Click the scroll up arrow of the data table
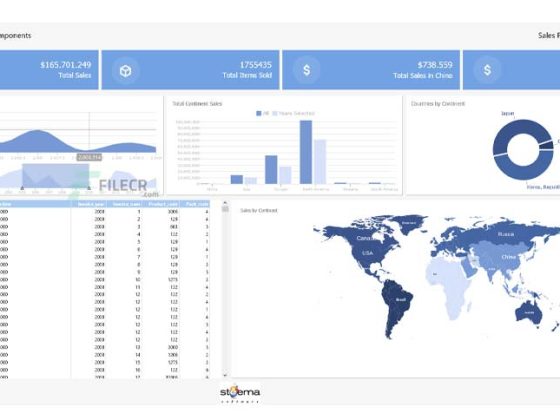 pos(225,203)
